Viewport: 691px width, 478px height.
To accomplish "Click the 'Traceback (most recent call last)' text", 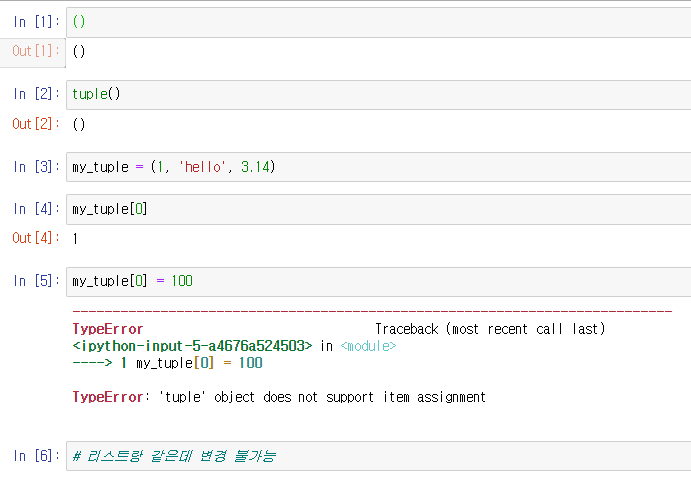I will (490, 329).
